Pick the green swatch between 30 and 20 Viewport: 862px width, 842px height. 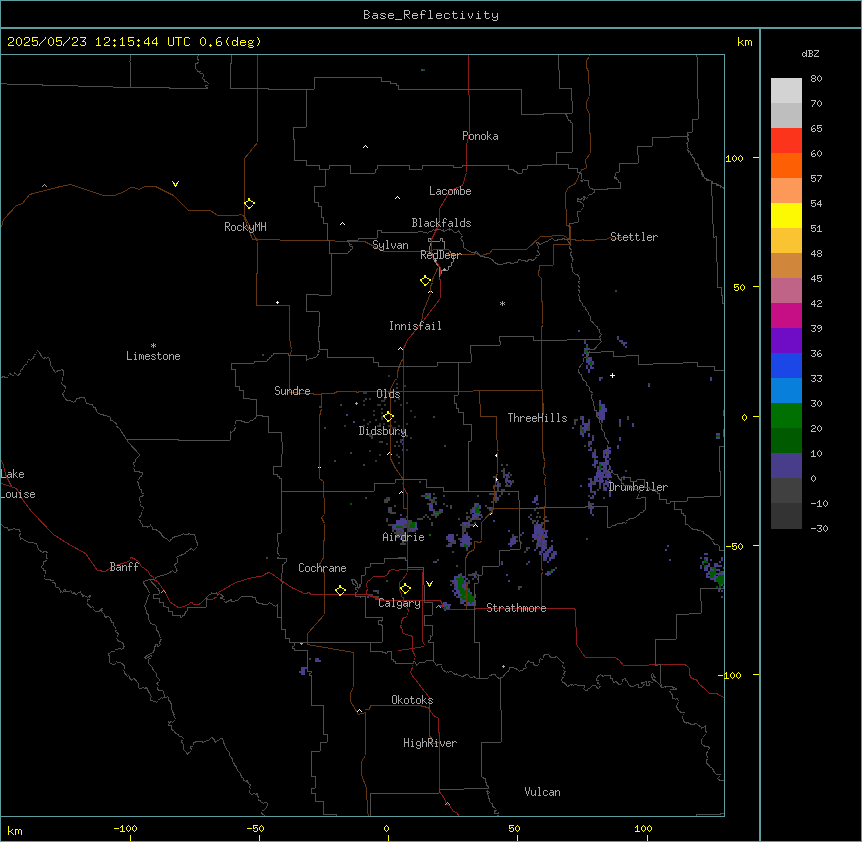[786, 416]
